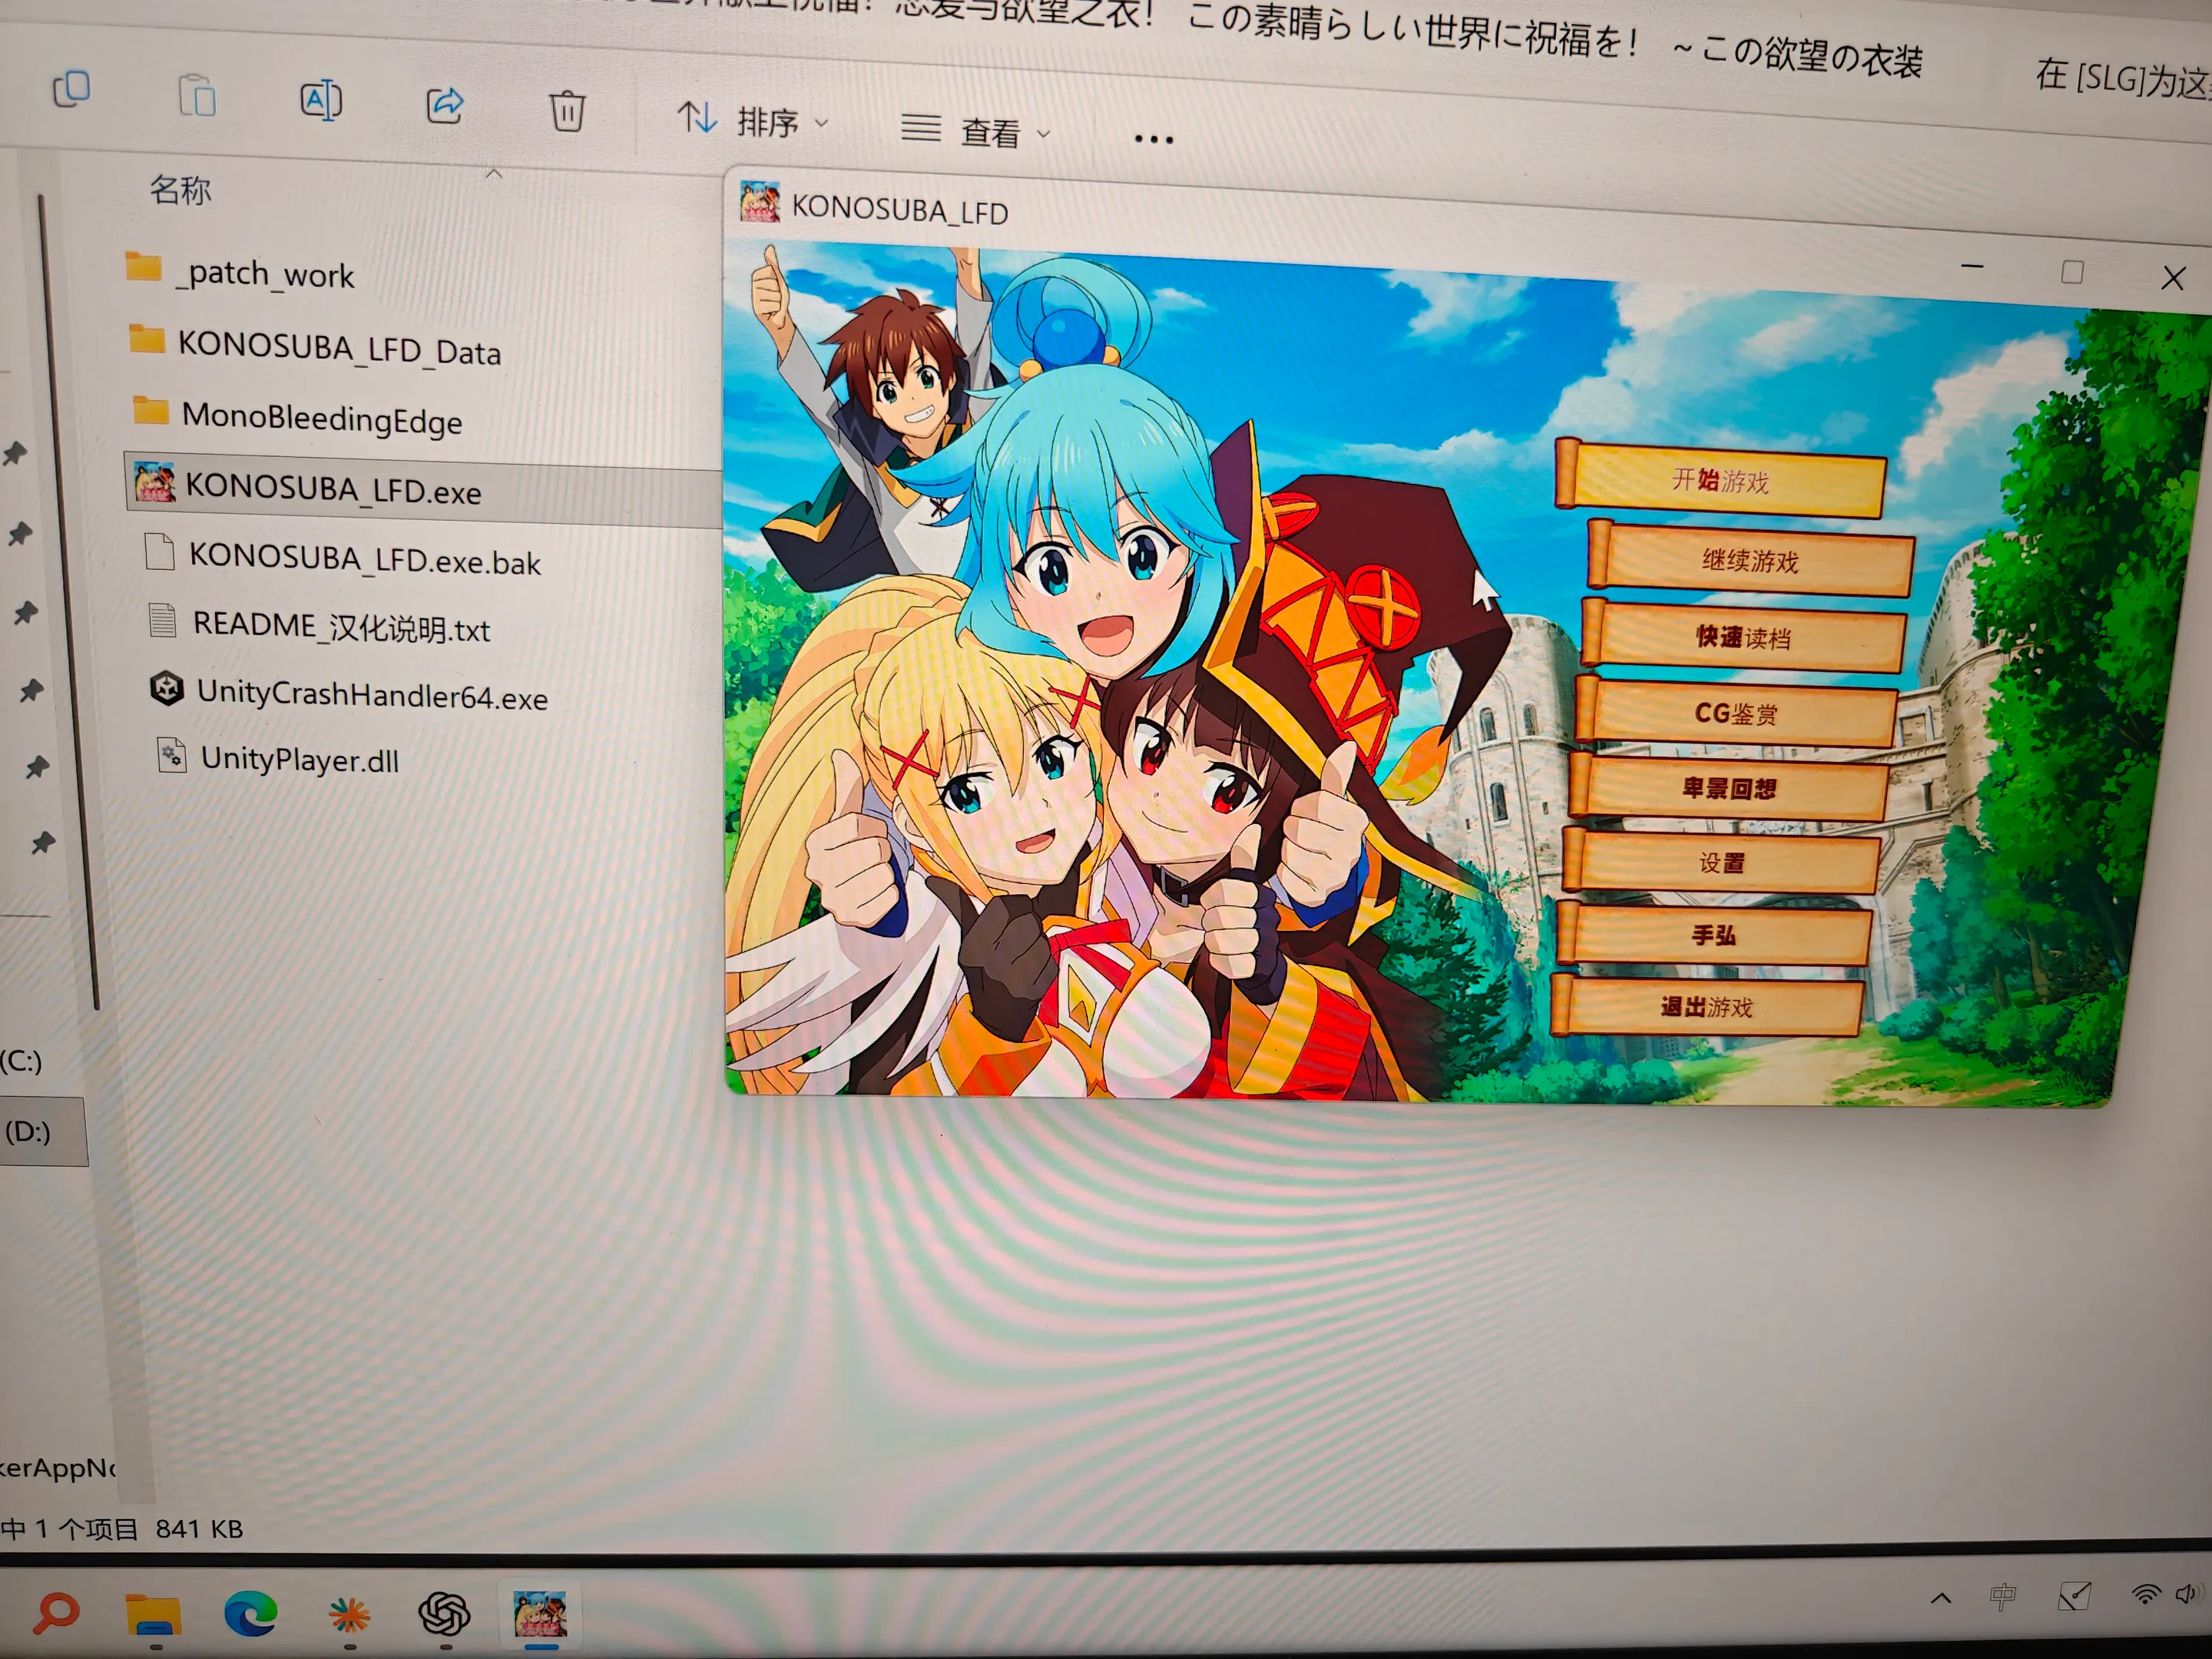The height and width of the screenshot is (1659, 2212).
Task: Click the share icon in Explorer toolbar
Action: point(445,105)
